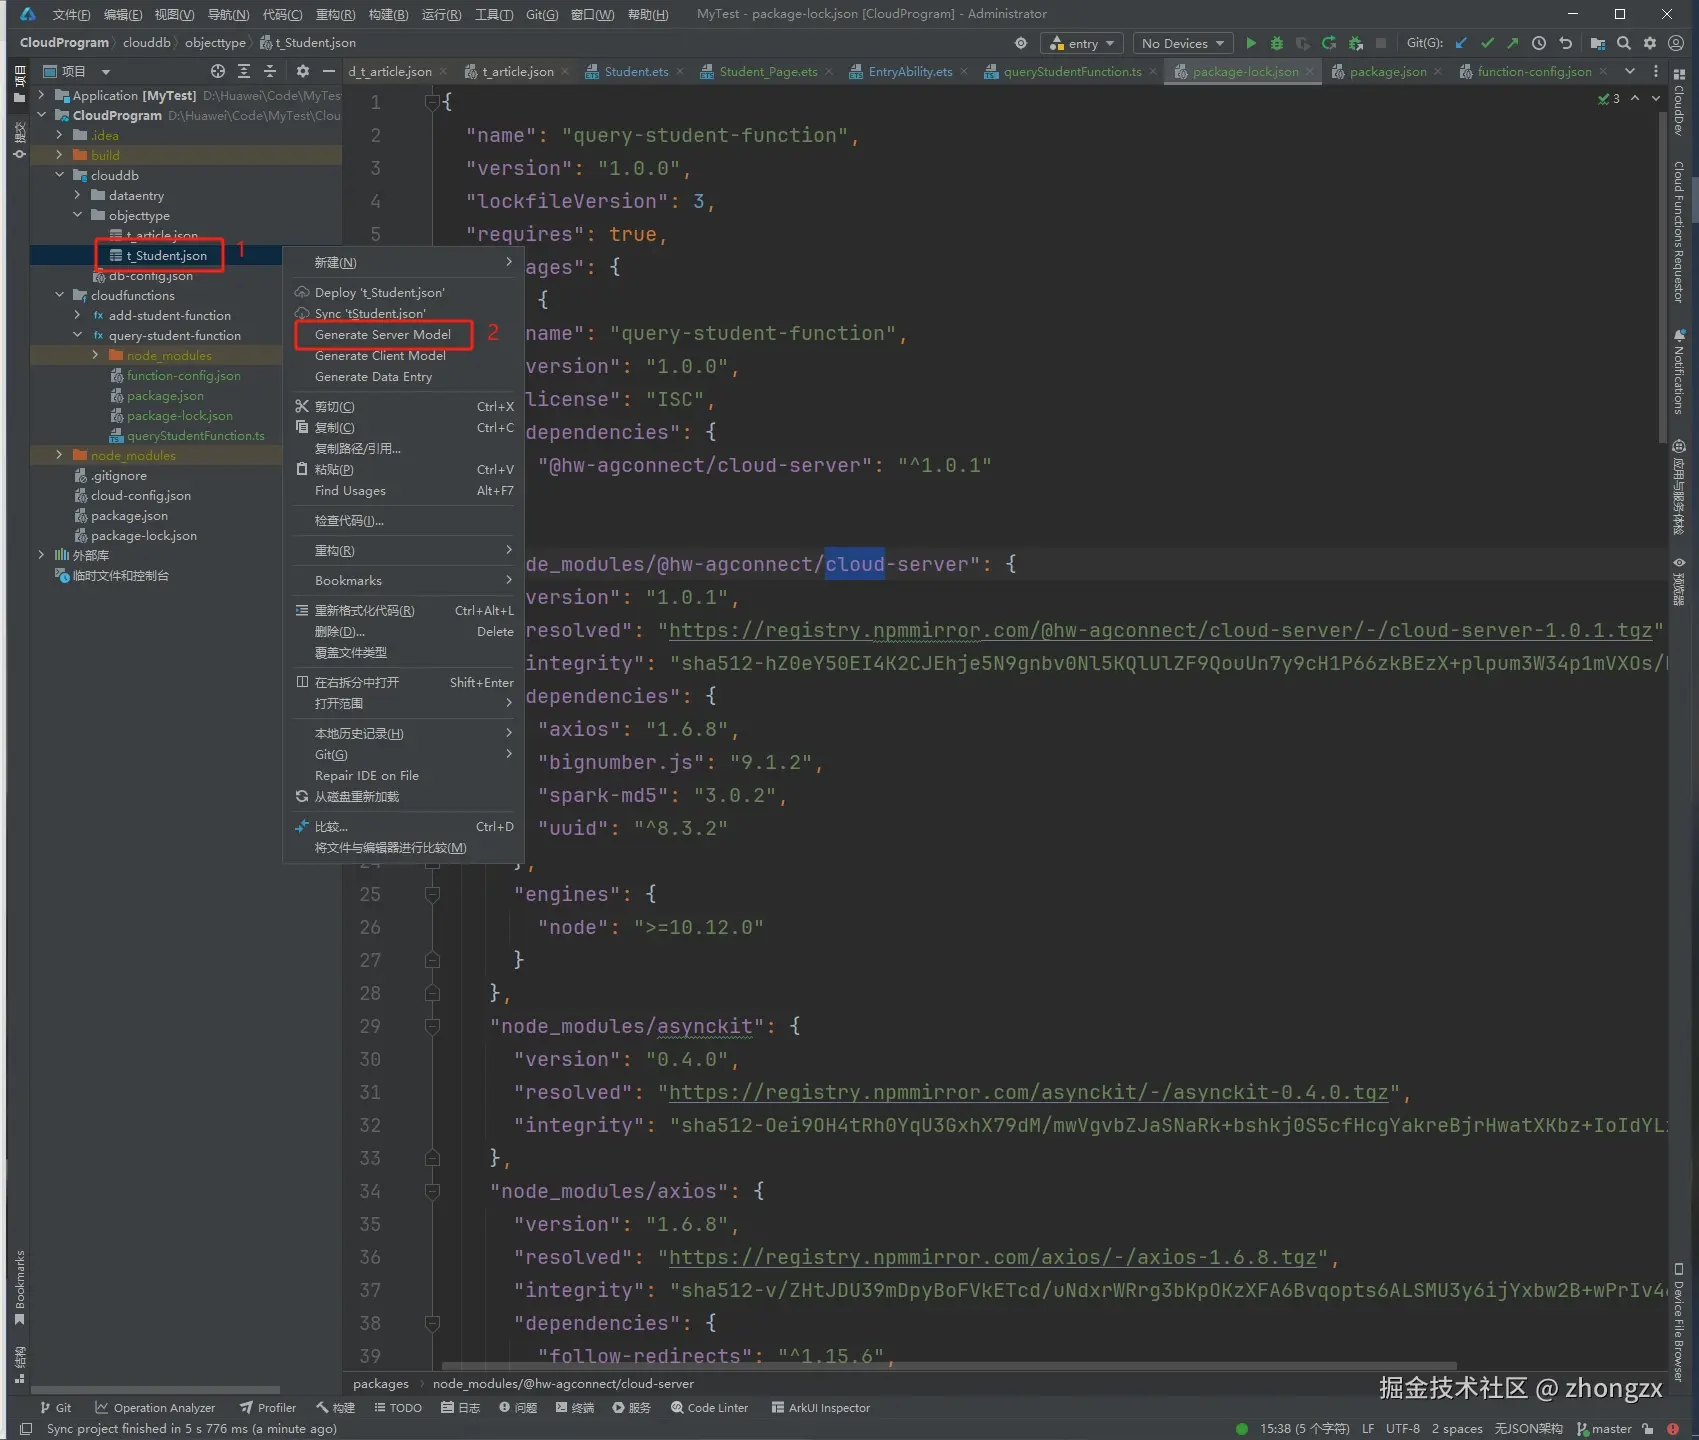Screen dimensions: 1699x1440
Task: Toggle the Notifications panel on right sidebar
Action: 1679,372
